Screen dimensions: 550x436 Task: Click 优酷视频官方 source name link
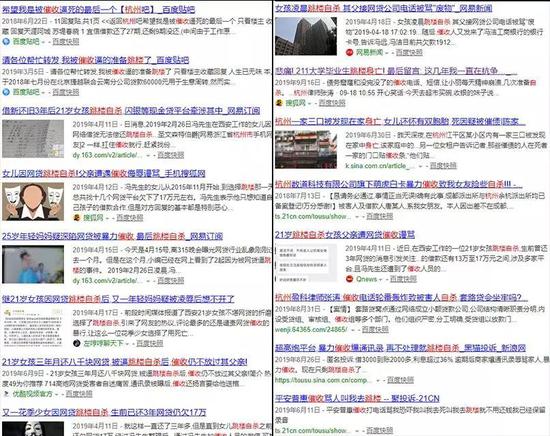point(33,394)
